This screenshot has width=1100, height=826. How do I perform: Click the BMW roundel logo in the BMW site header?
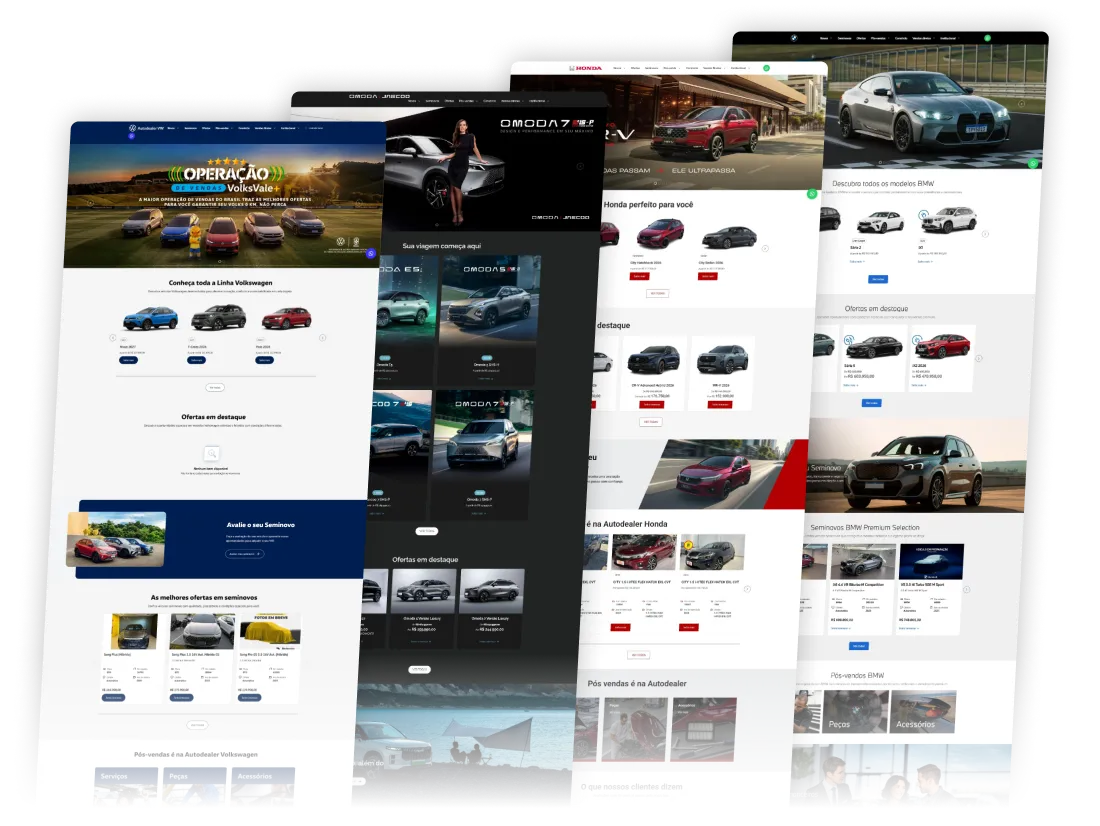[793, 38]
